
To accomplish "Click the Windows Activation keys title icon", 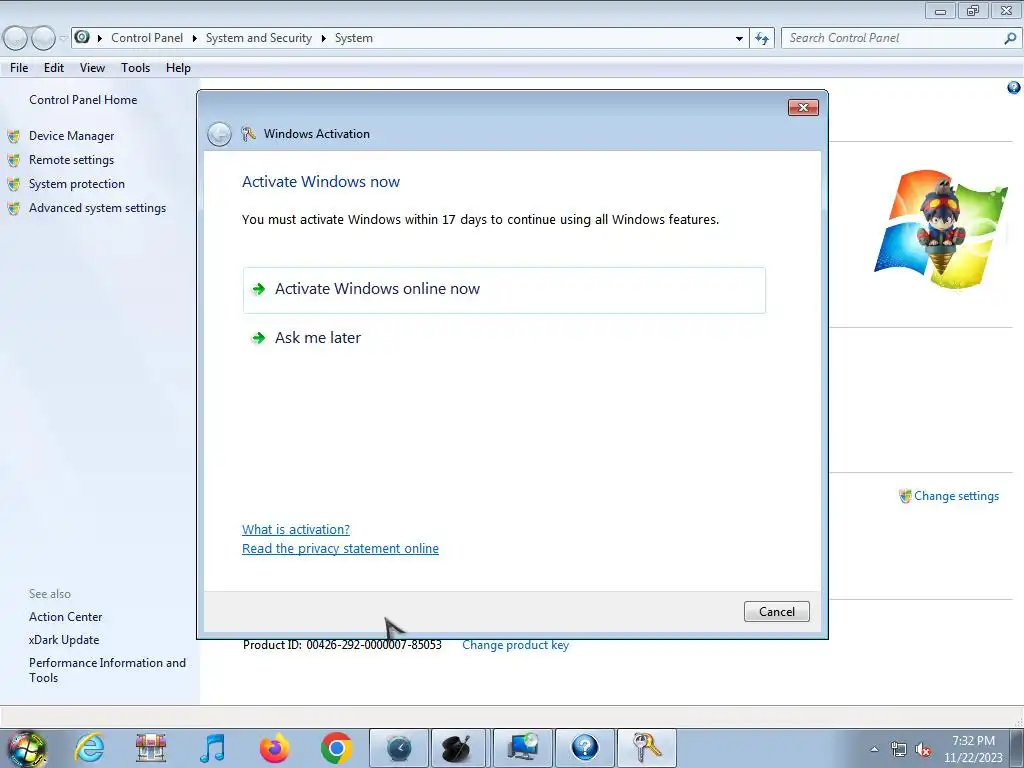I will pyautogui.click(x=248, y=134).
